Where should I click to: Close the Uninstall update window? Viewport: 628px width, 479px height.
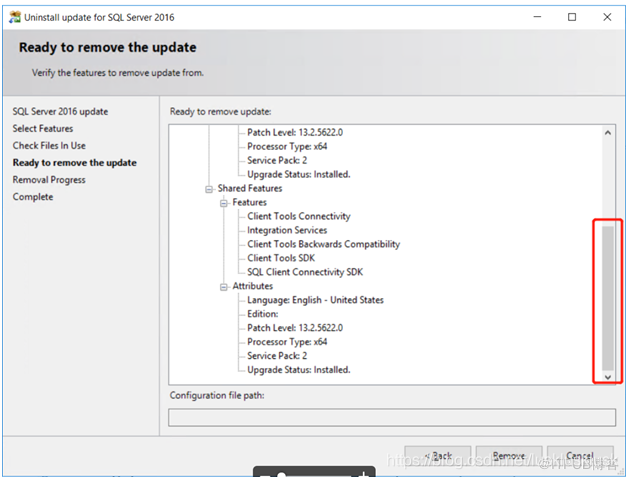coord(607,17)
